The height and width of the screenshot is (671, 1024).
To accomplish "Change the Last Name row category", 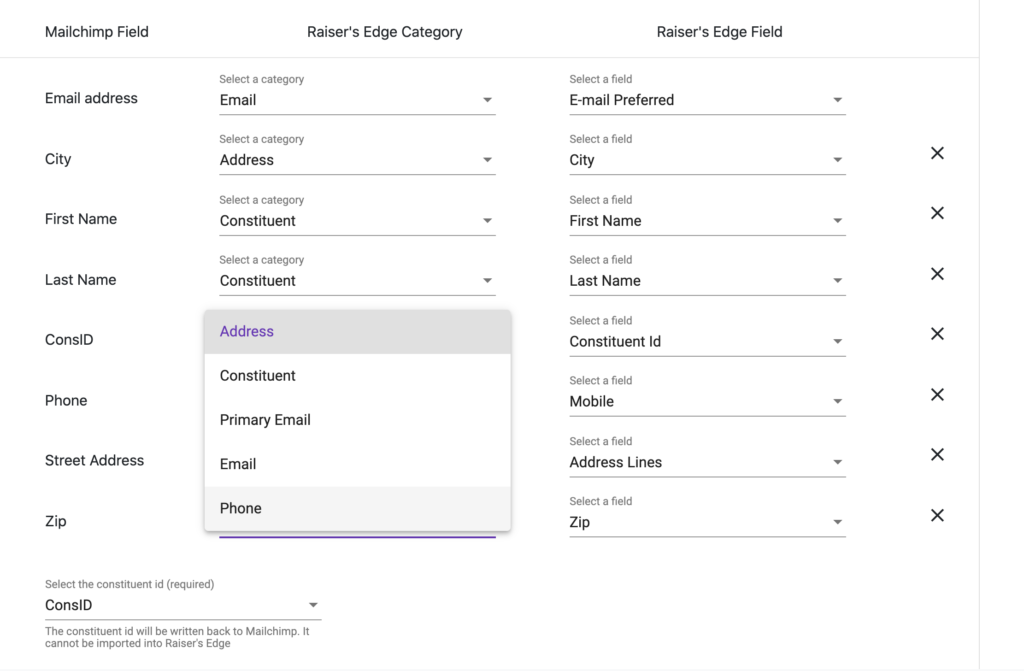I will coord(357,281).
